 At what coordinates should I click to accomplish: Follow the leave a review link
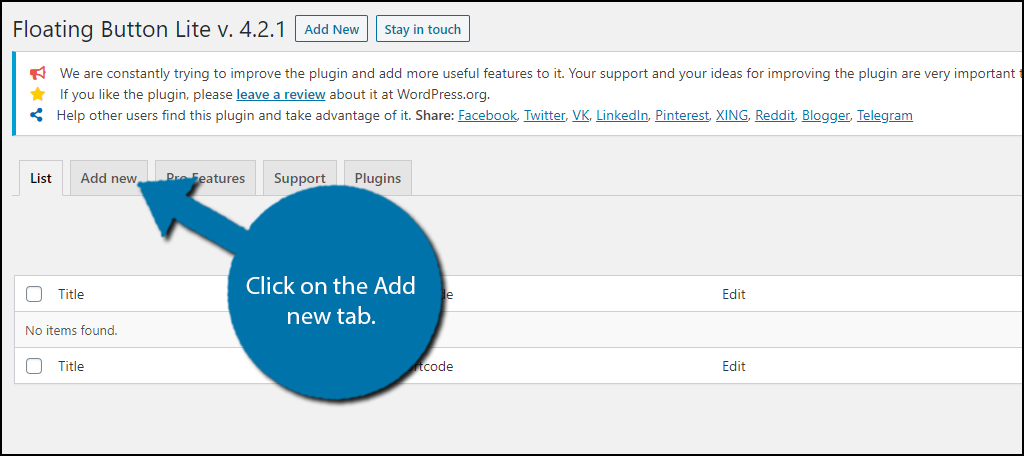[281, 94]
